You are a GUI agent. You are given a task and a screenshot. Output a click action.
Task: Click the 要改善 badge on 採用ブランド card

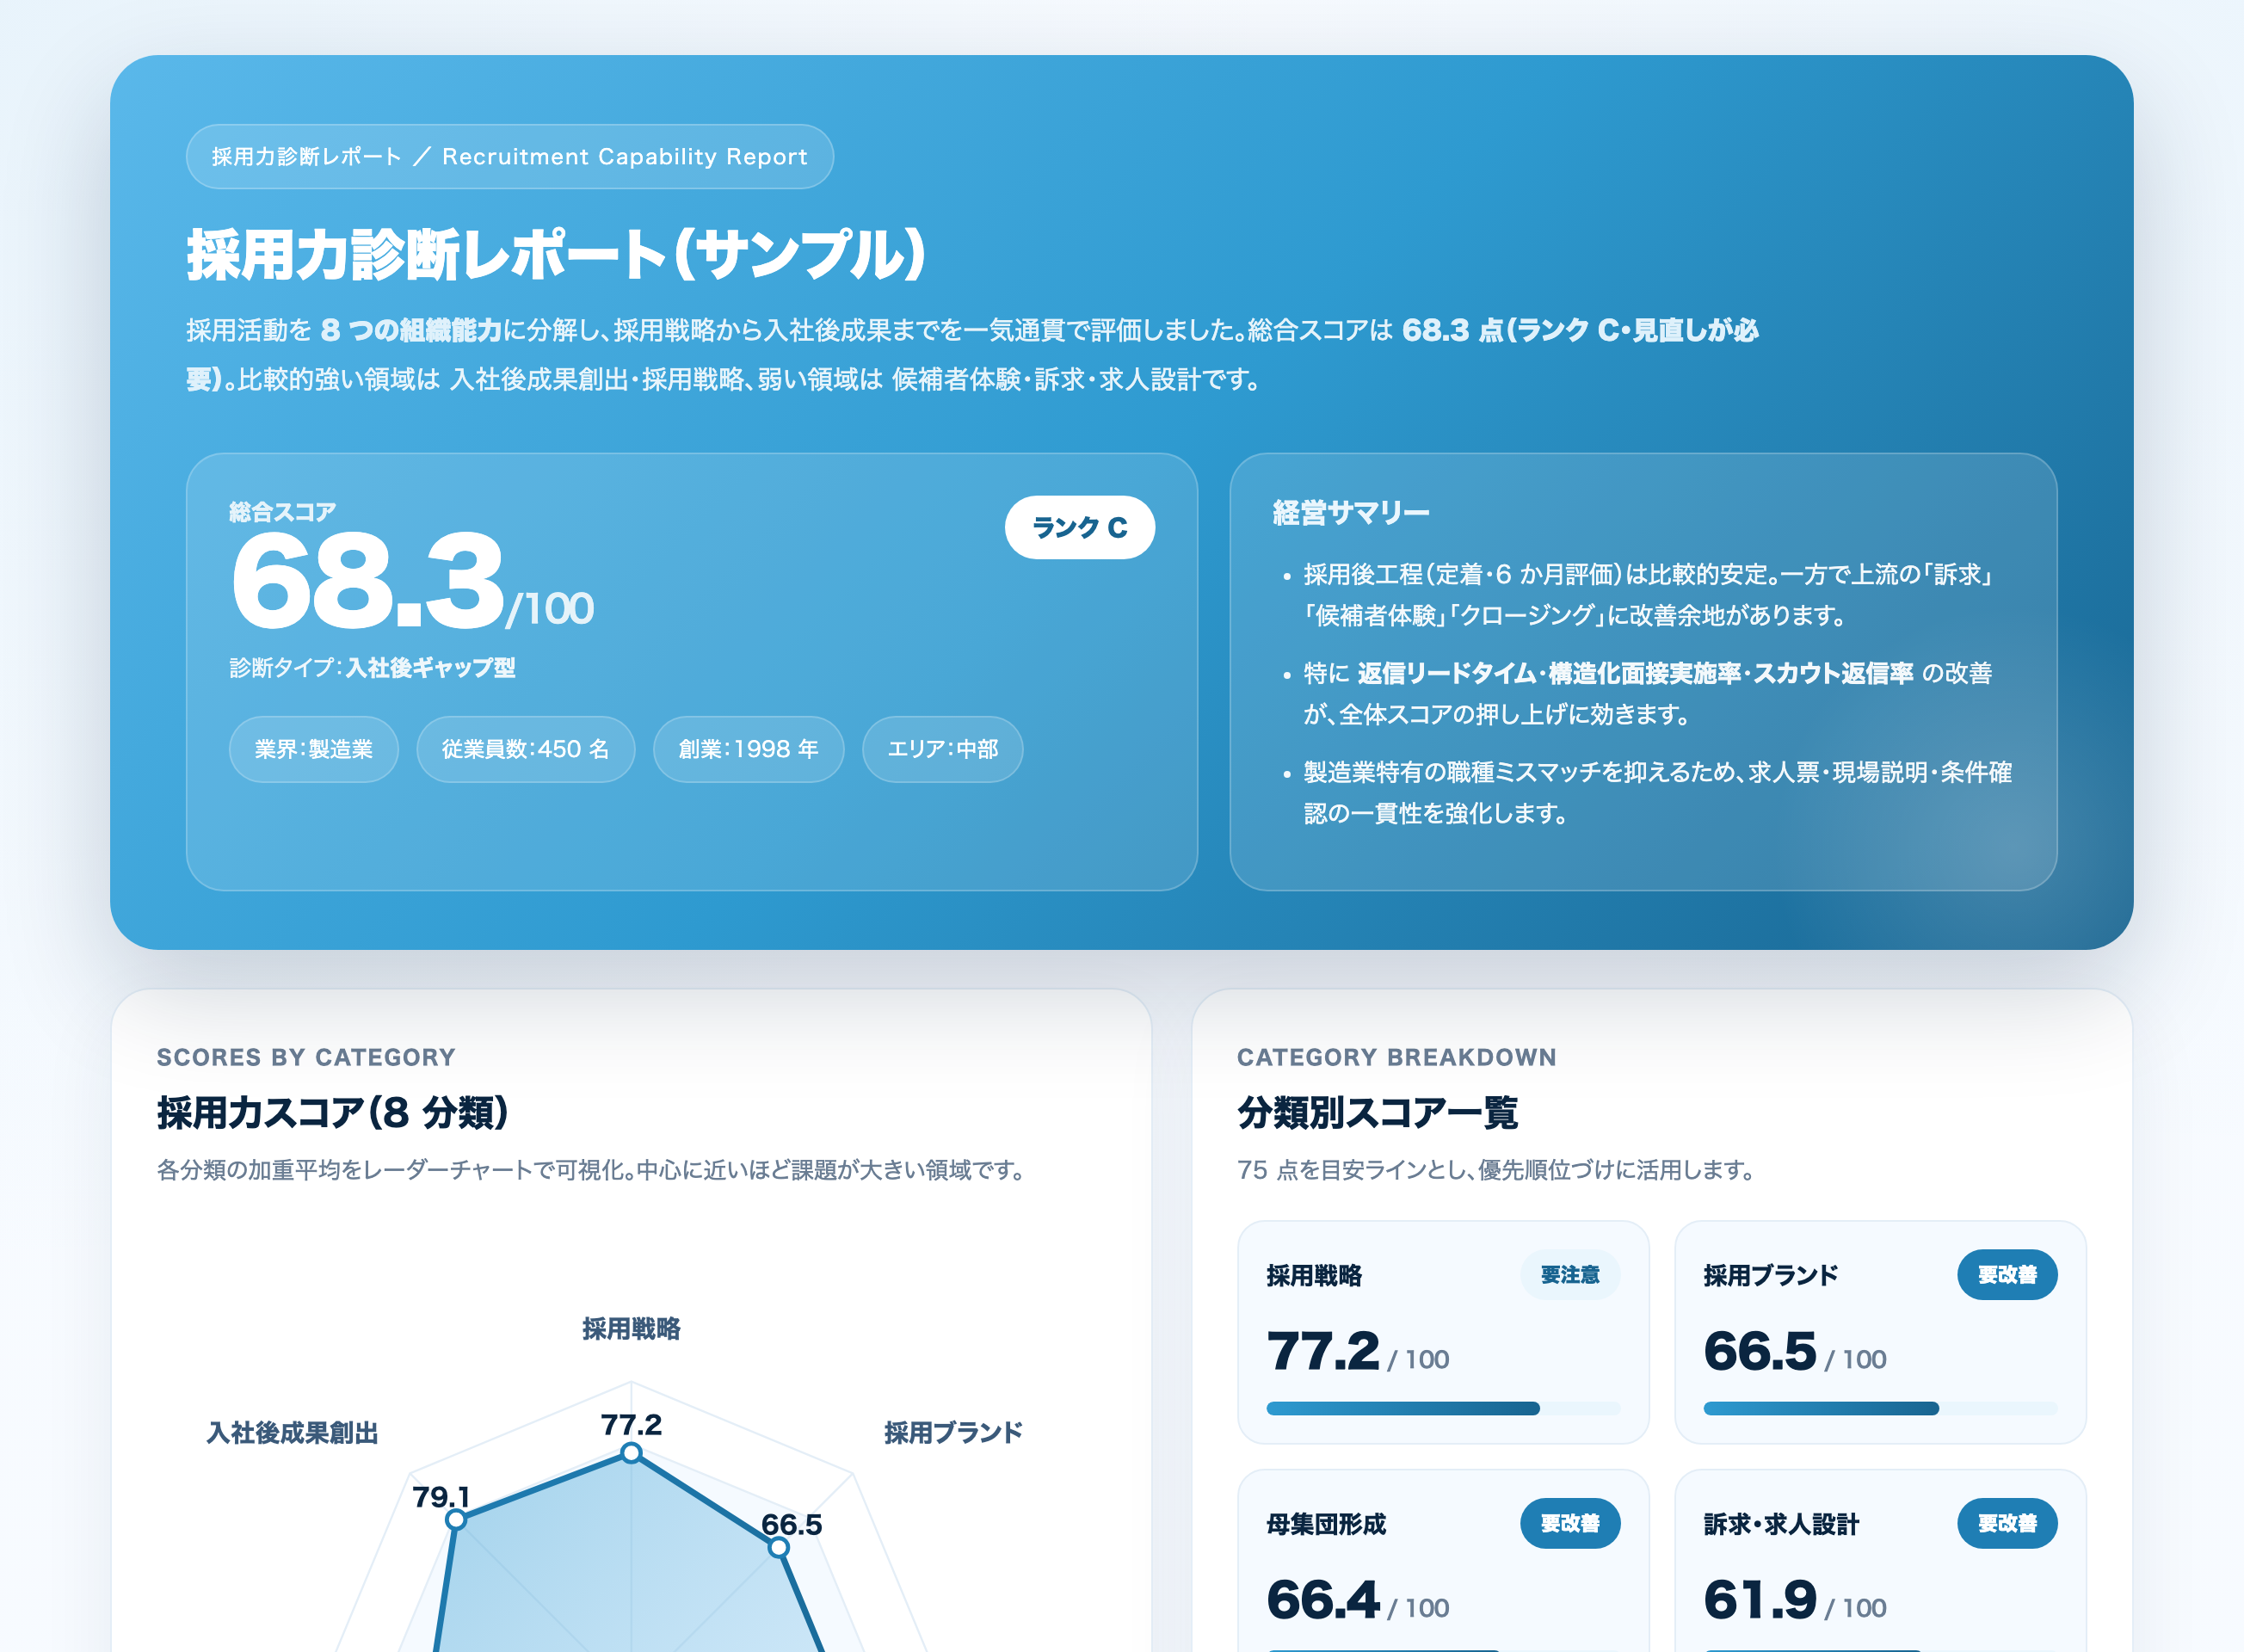[2007, 1274]
